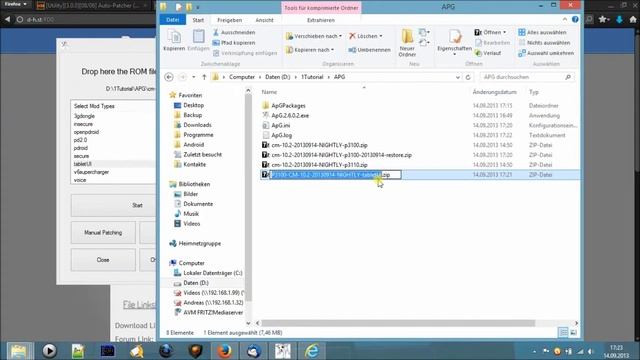This screenshot has height=360, width=640.
Task: Click the media player taskbar icon
Action: coord(49,351)
